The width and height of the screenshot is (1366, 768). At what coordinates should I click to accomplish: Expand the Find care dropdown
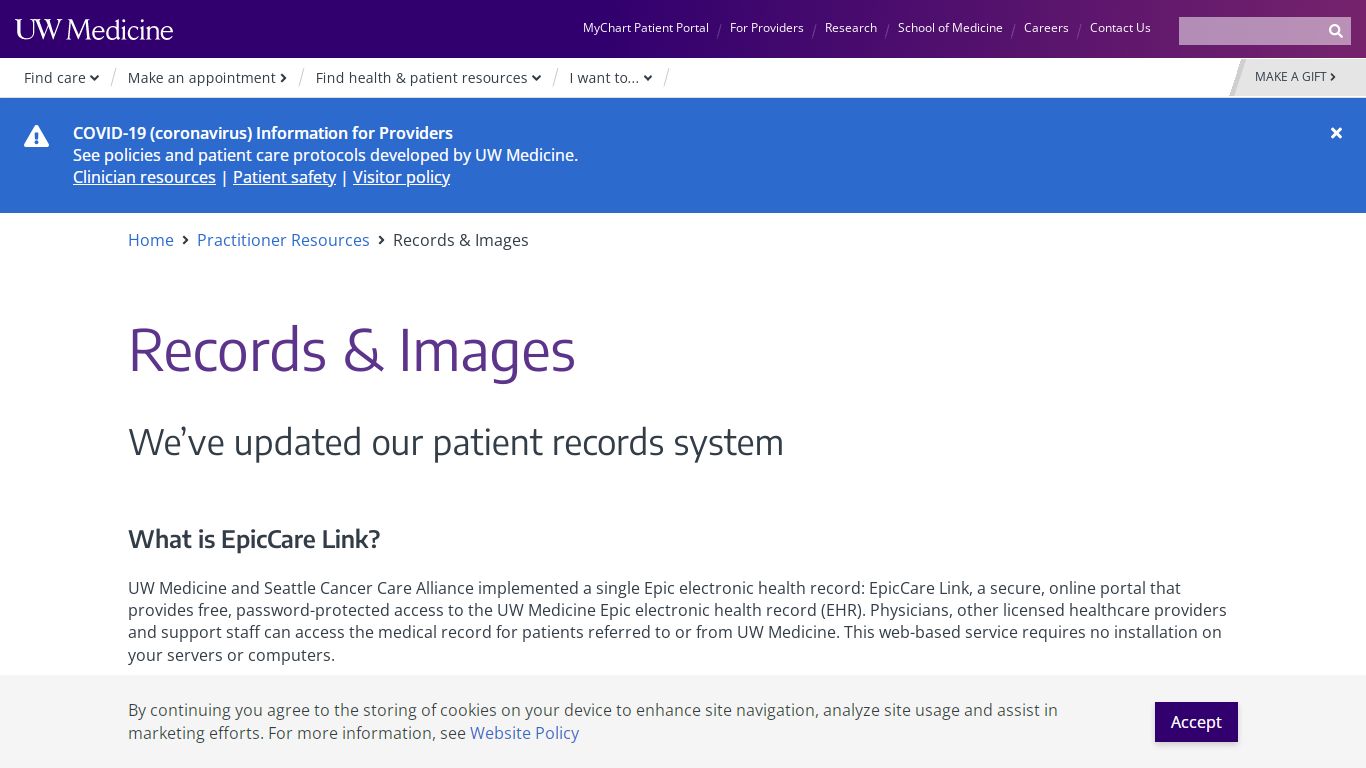point(61,78)
